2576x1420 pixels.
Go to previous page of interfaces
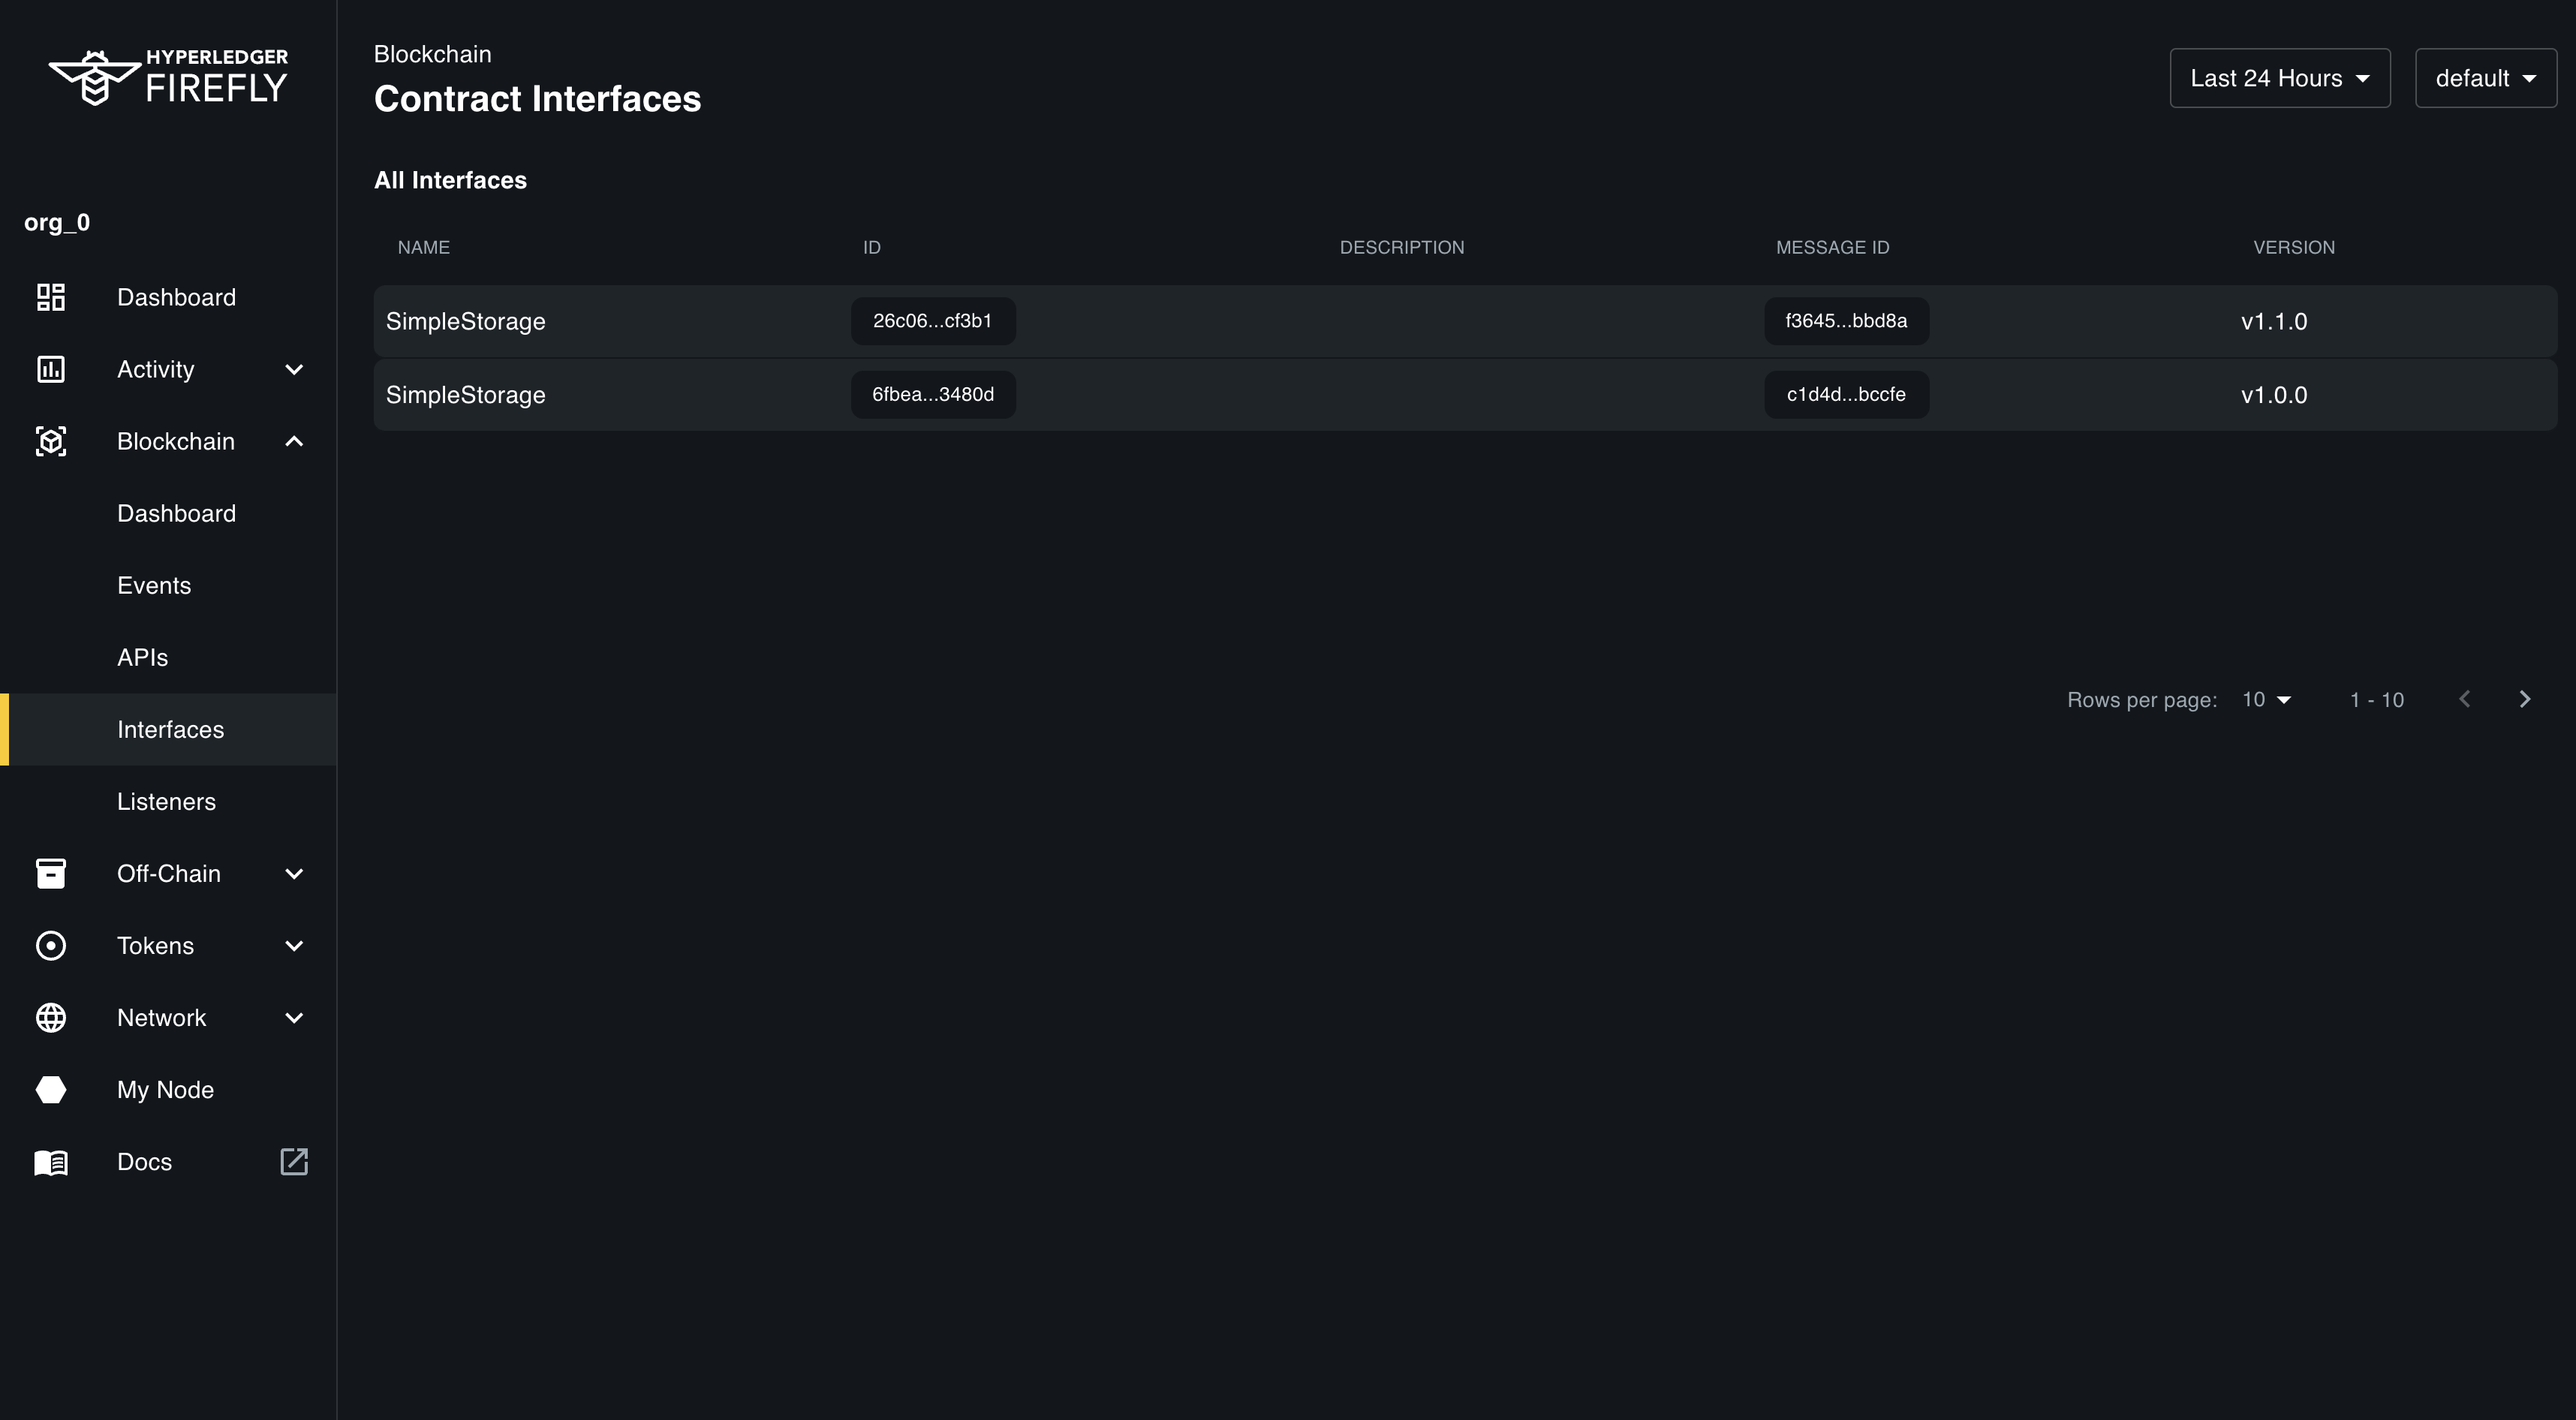2465,699
